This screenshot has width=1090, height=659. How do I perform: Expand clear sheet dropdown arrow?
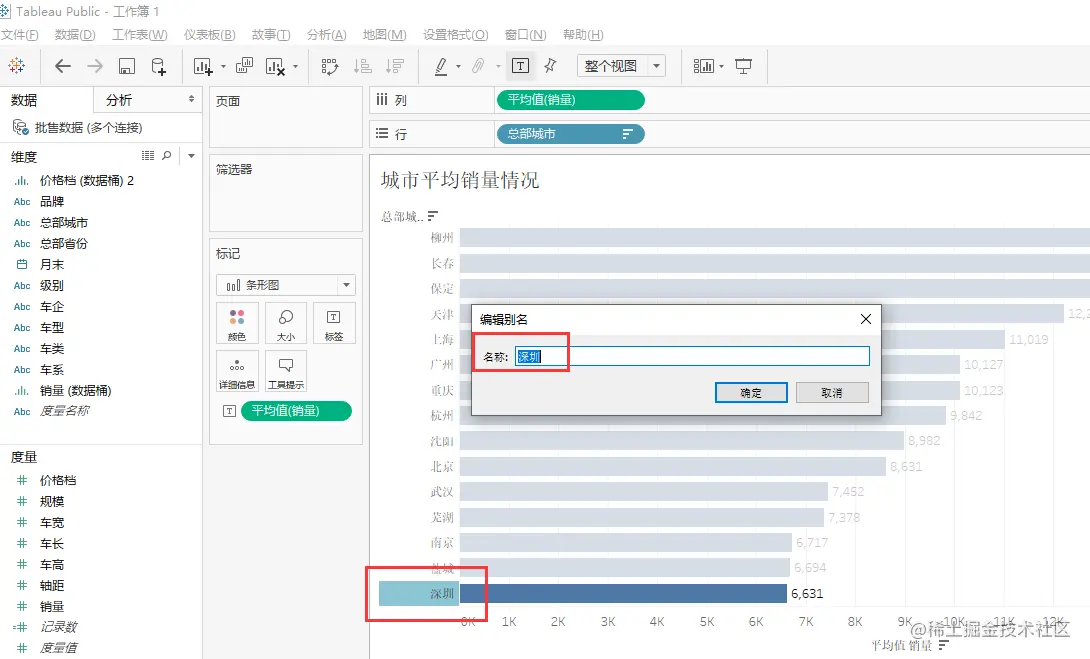pos(295,67)
